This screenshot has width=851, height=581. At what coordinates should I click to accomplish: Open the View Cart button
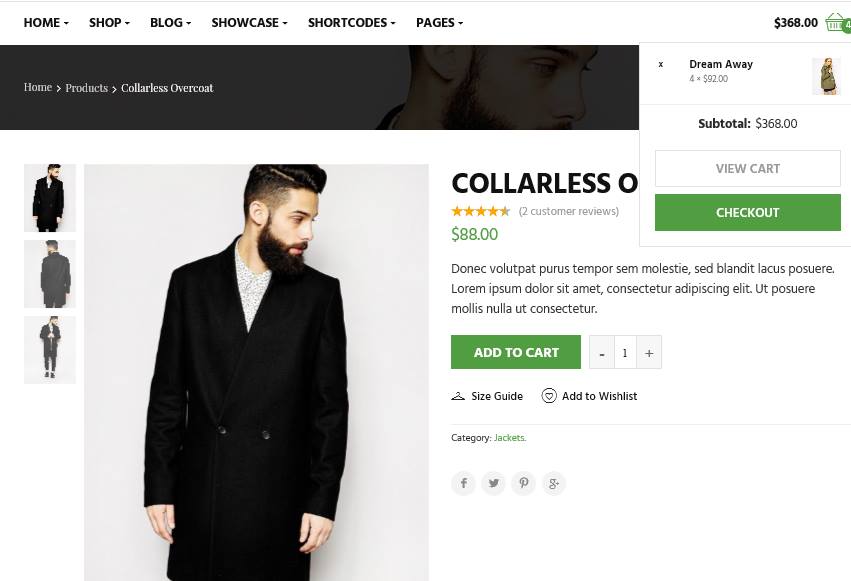tap(747, 168)
